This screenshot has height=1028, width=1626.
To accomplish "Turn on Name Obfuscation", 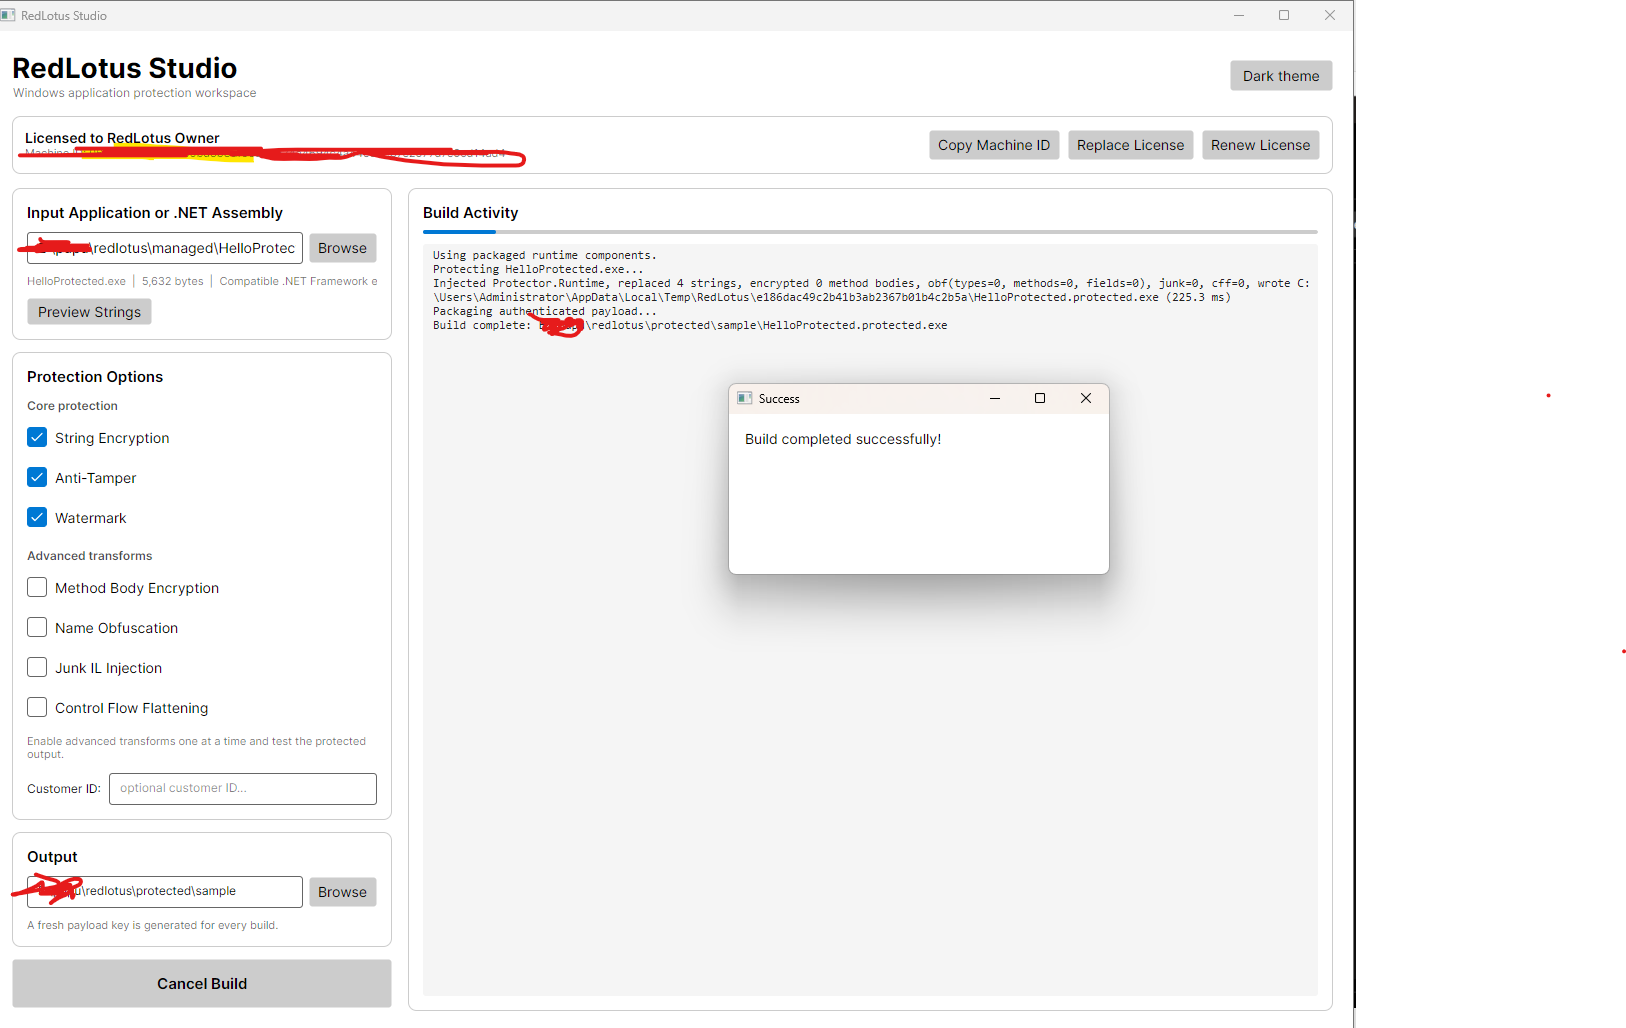I will 37,627.
